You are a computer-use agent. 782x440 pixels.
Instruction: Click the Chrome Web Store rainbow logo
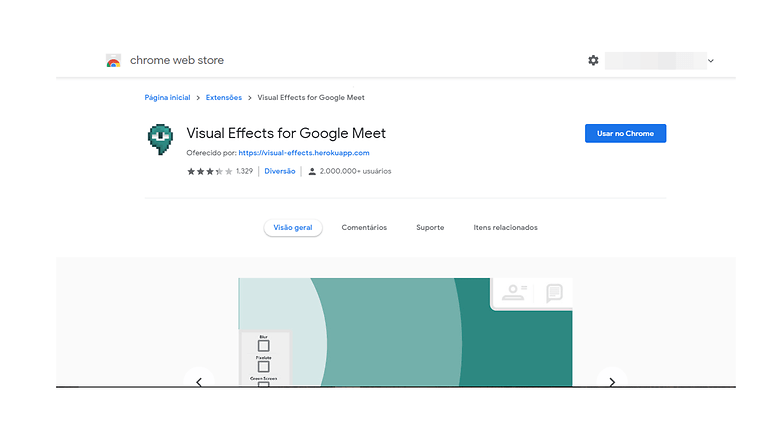[113, 61]
